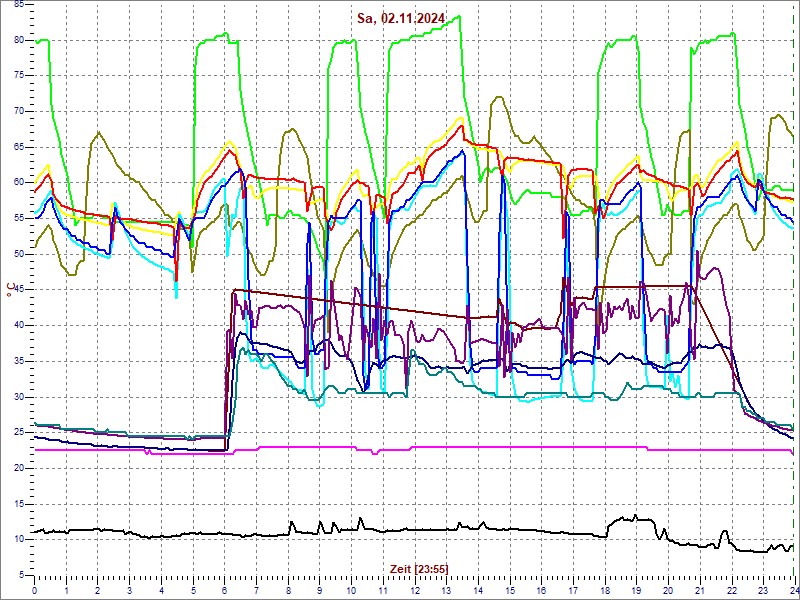Select hour 0 on the time axis

35,589
